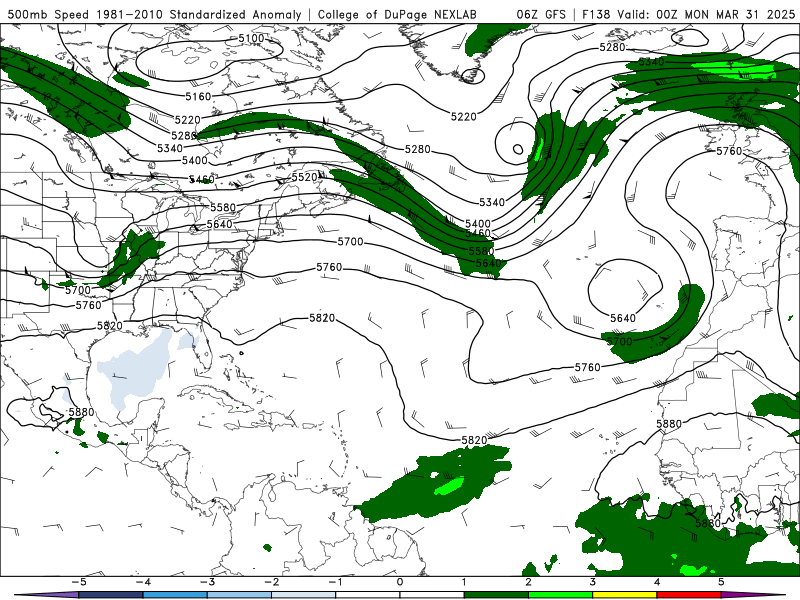Select the yellow 3 to 4 legend swatch
The width and height of the screenshot is (800, 600).
pos(624,595)
